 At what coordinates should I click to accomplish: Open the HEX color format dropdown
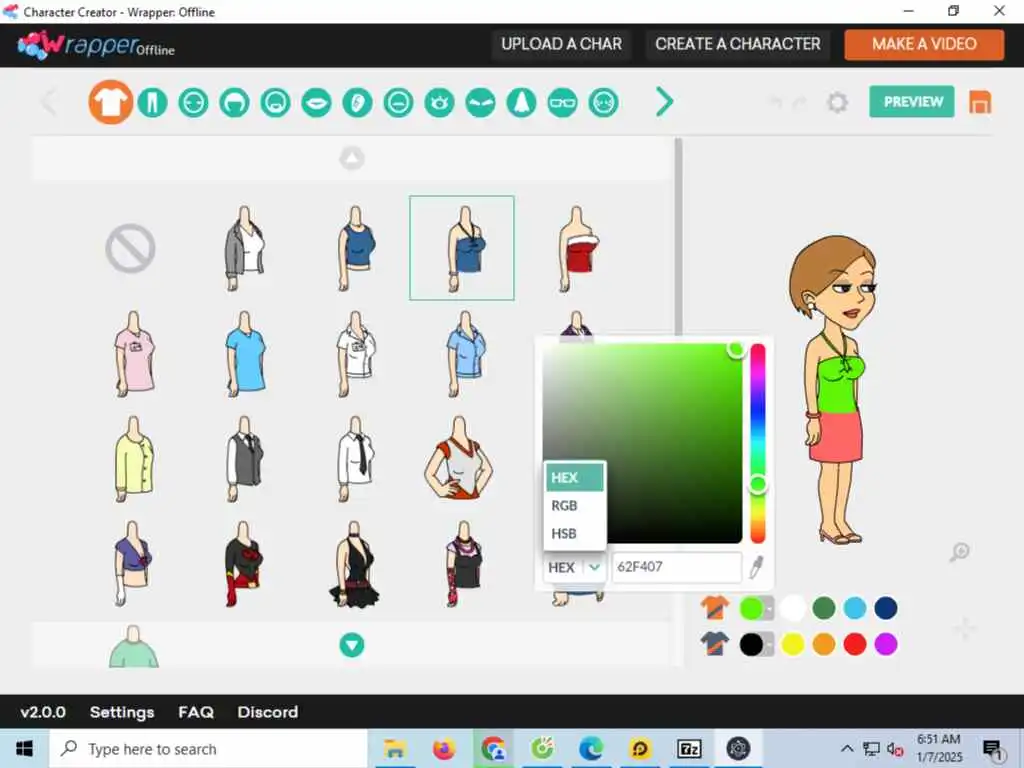pos(573,567)
